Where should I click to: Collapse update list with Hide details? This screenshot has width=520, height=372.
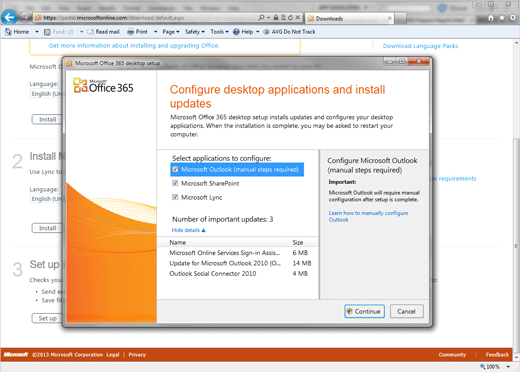(x=188, y=230)
